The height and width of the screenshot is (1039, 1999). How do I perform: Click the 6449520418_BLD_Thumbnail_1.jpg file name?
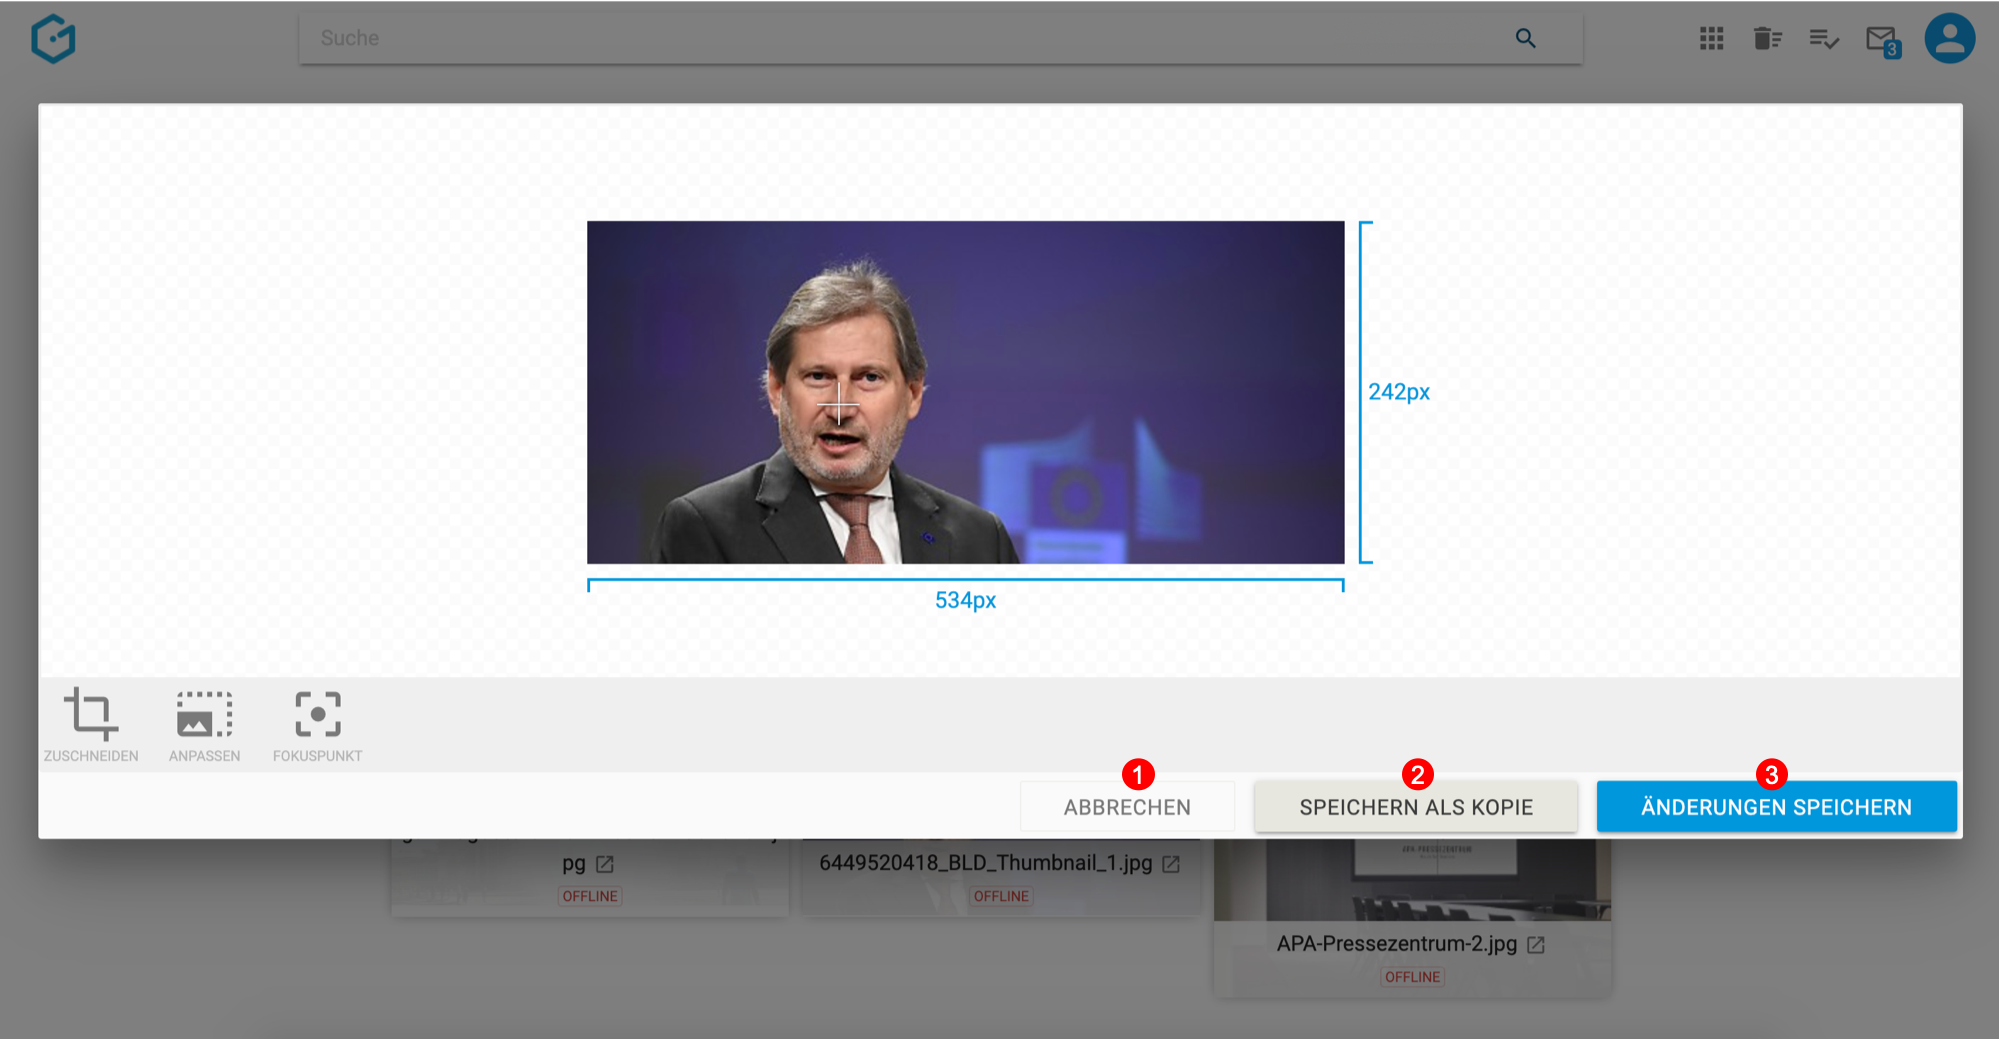(x=985, y=863)
